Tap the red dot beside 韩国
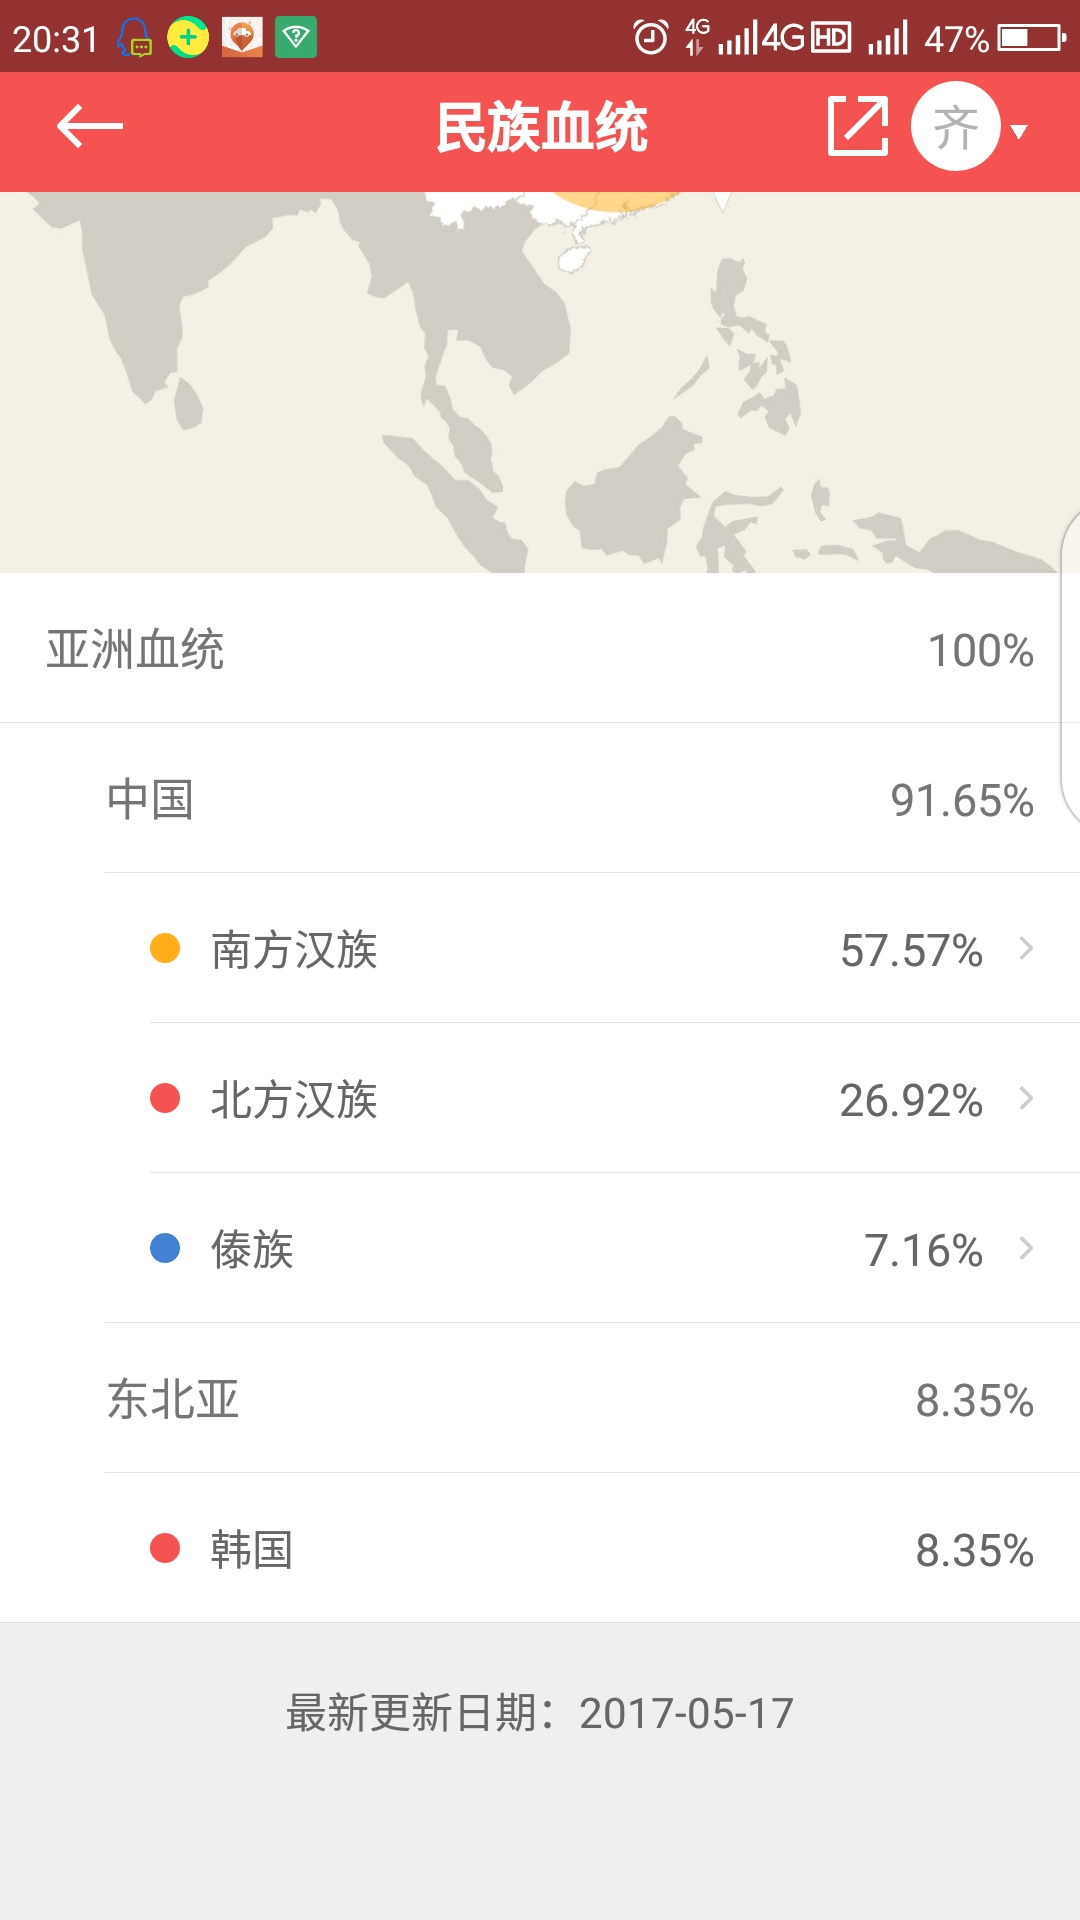 tap(165, 1548)
